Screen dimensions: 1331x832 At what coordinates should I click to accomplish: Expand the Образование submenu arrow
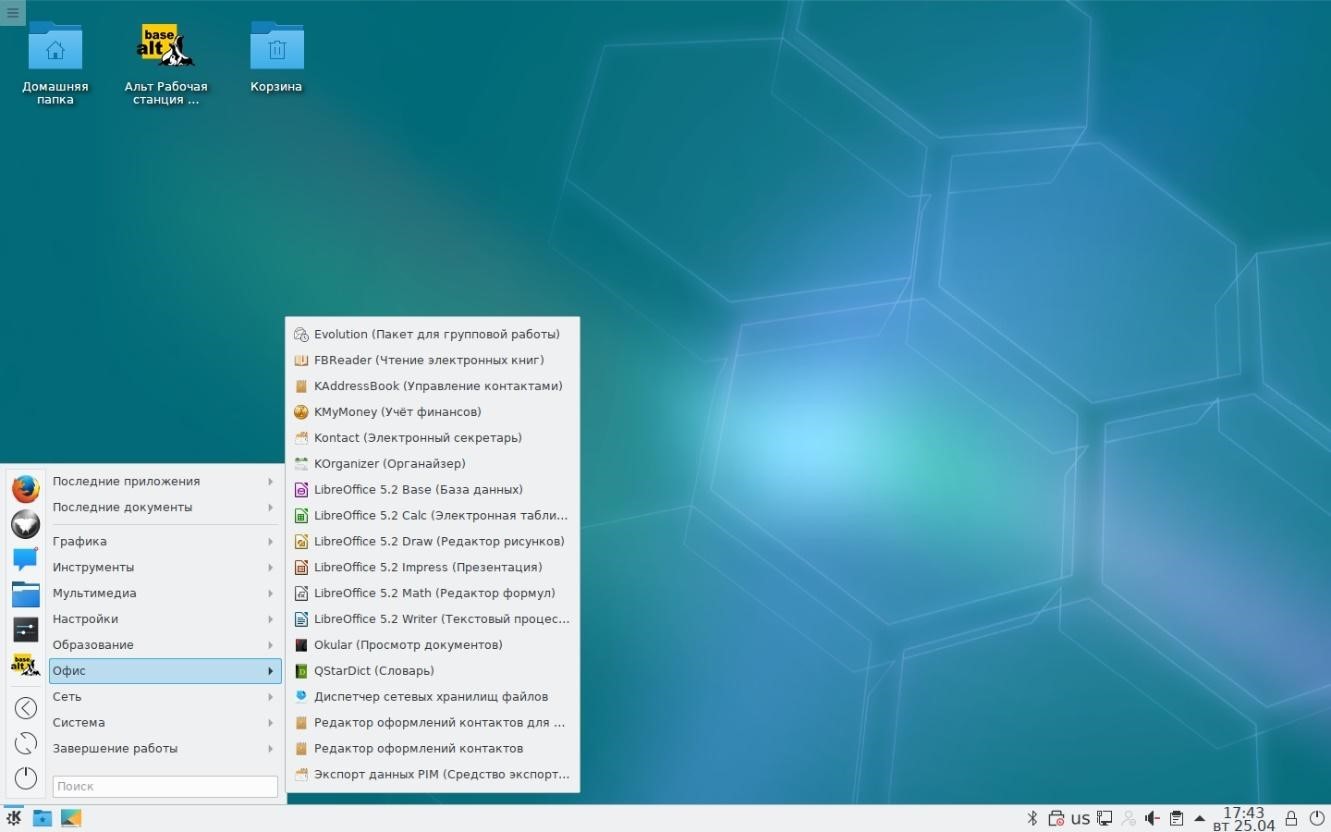[271, 645]
